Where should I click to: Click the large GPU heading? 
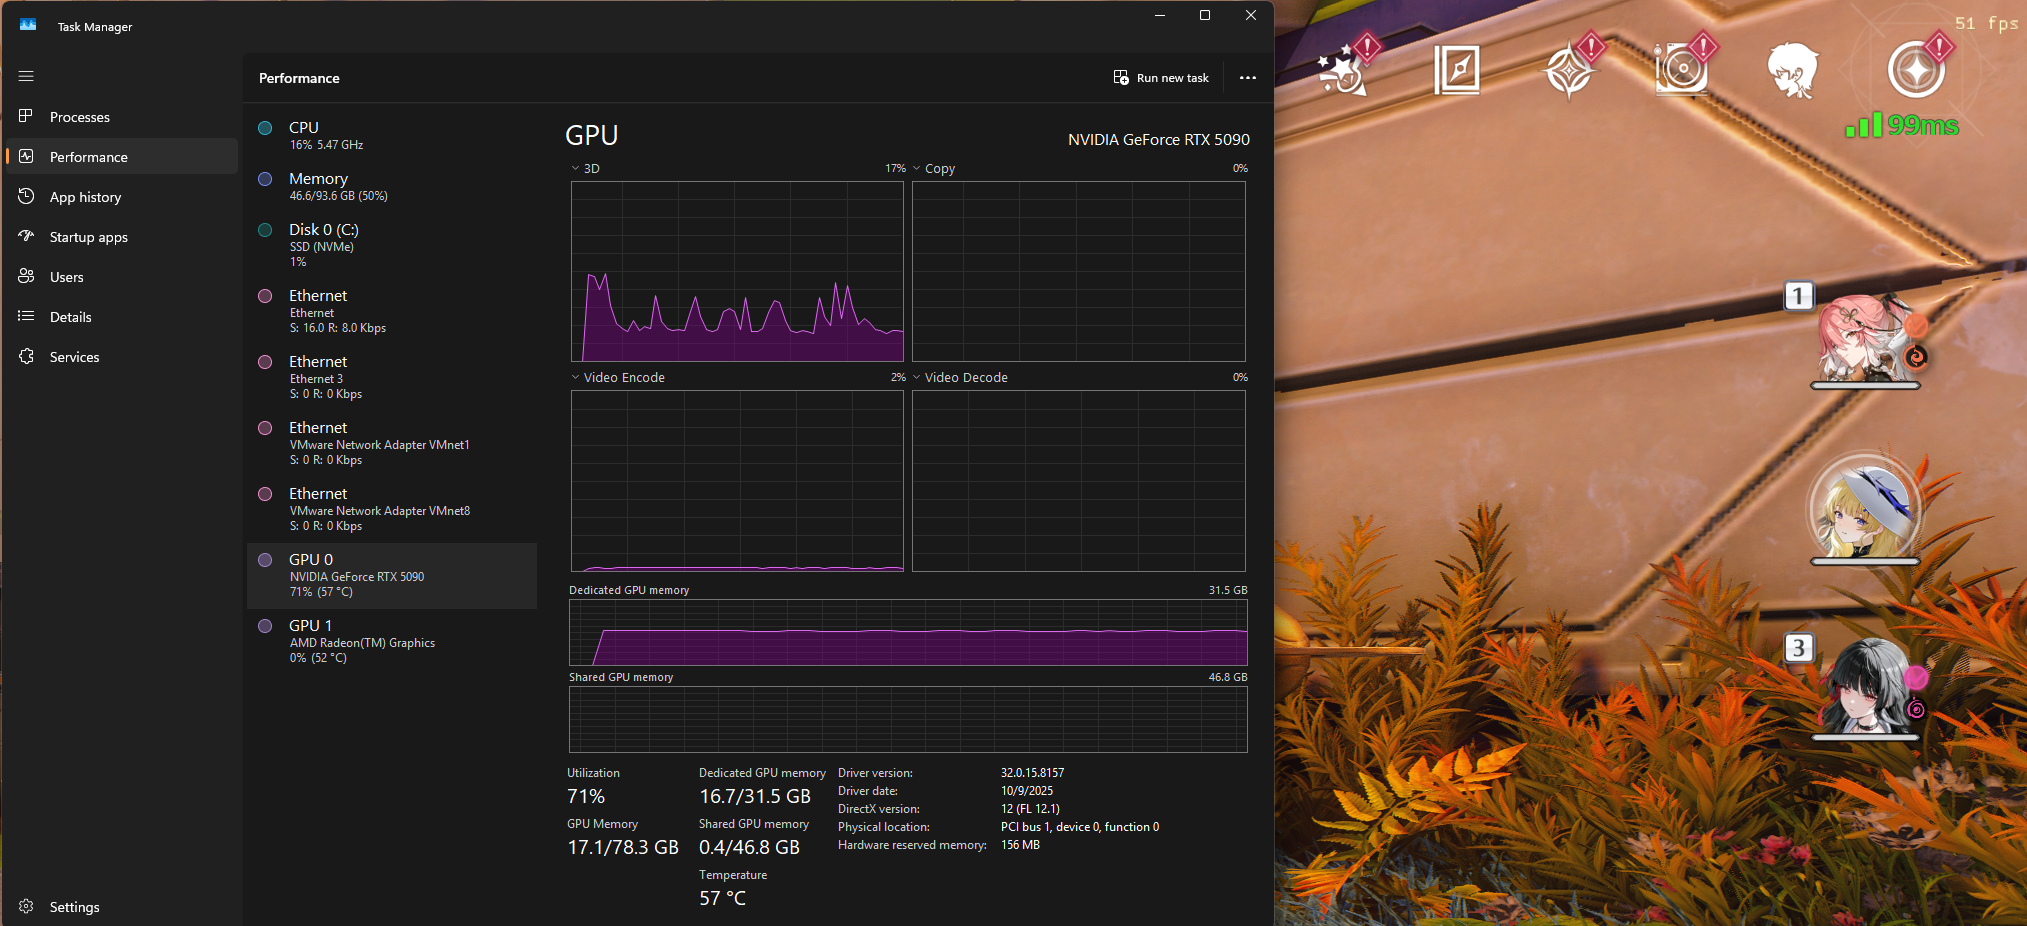click(592, 135)
